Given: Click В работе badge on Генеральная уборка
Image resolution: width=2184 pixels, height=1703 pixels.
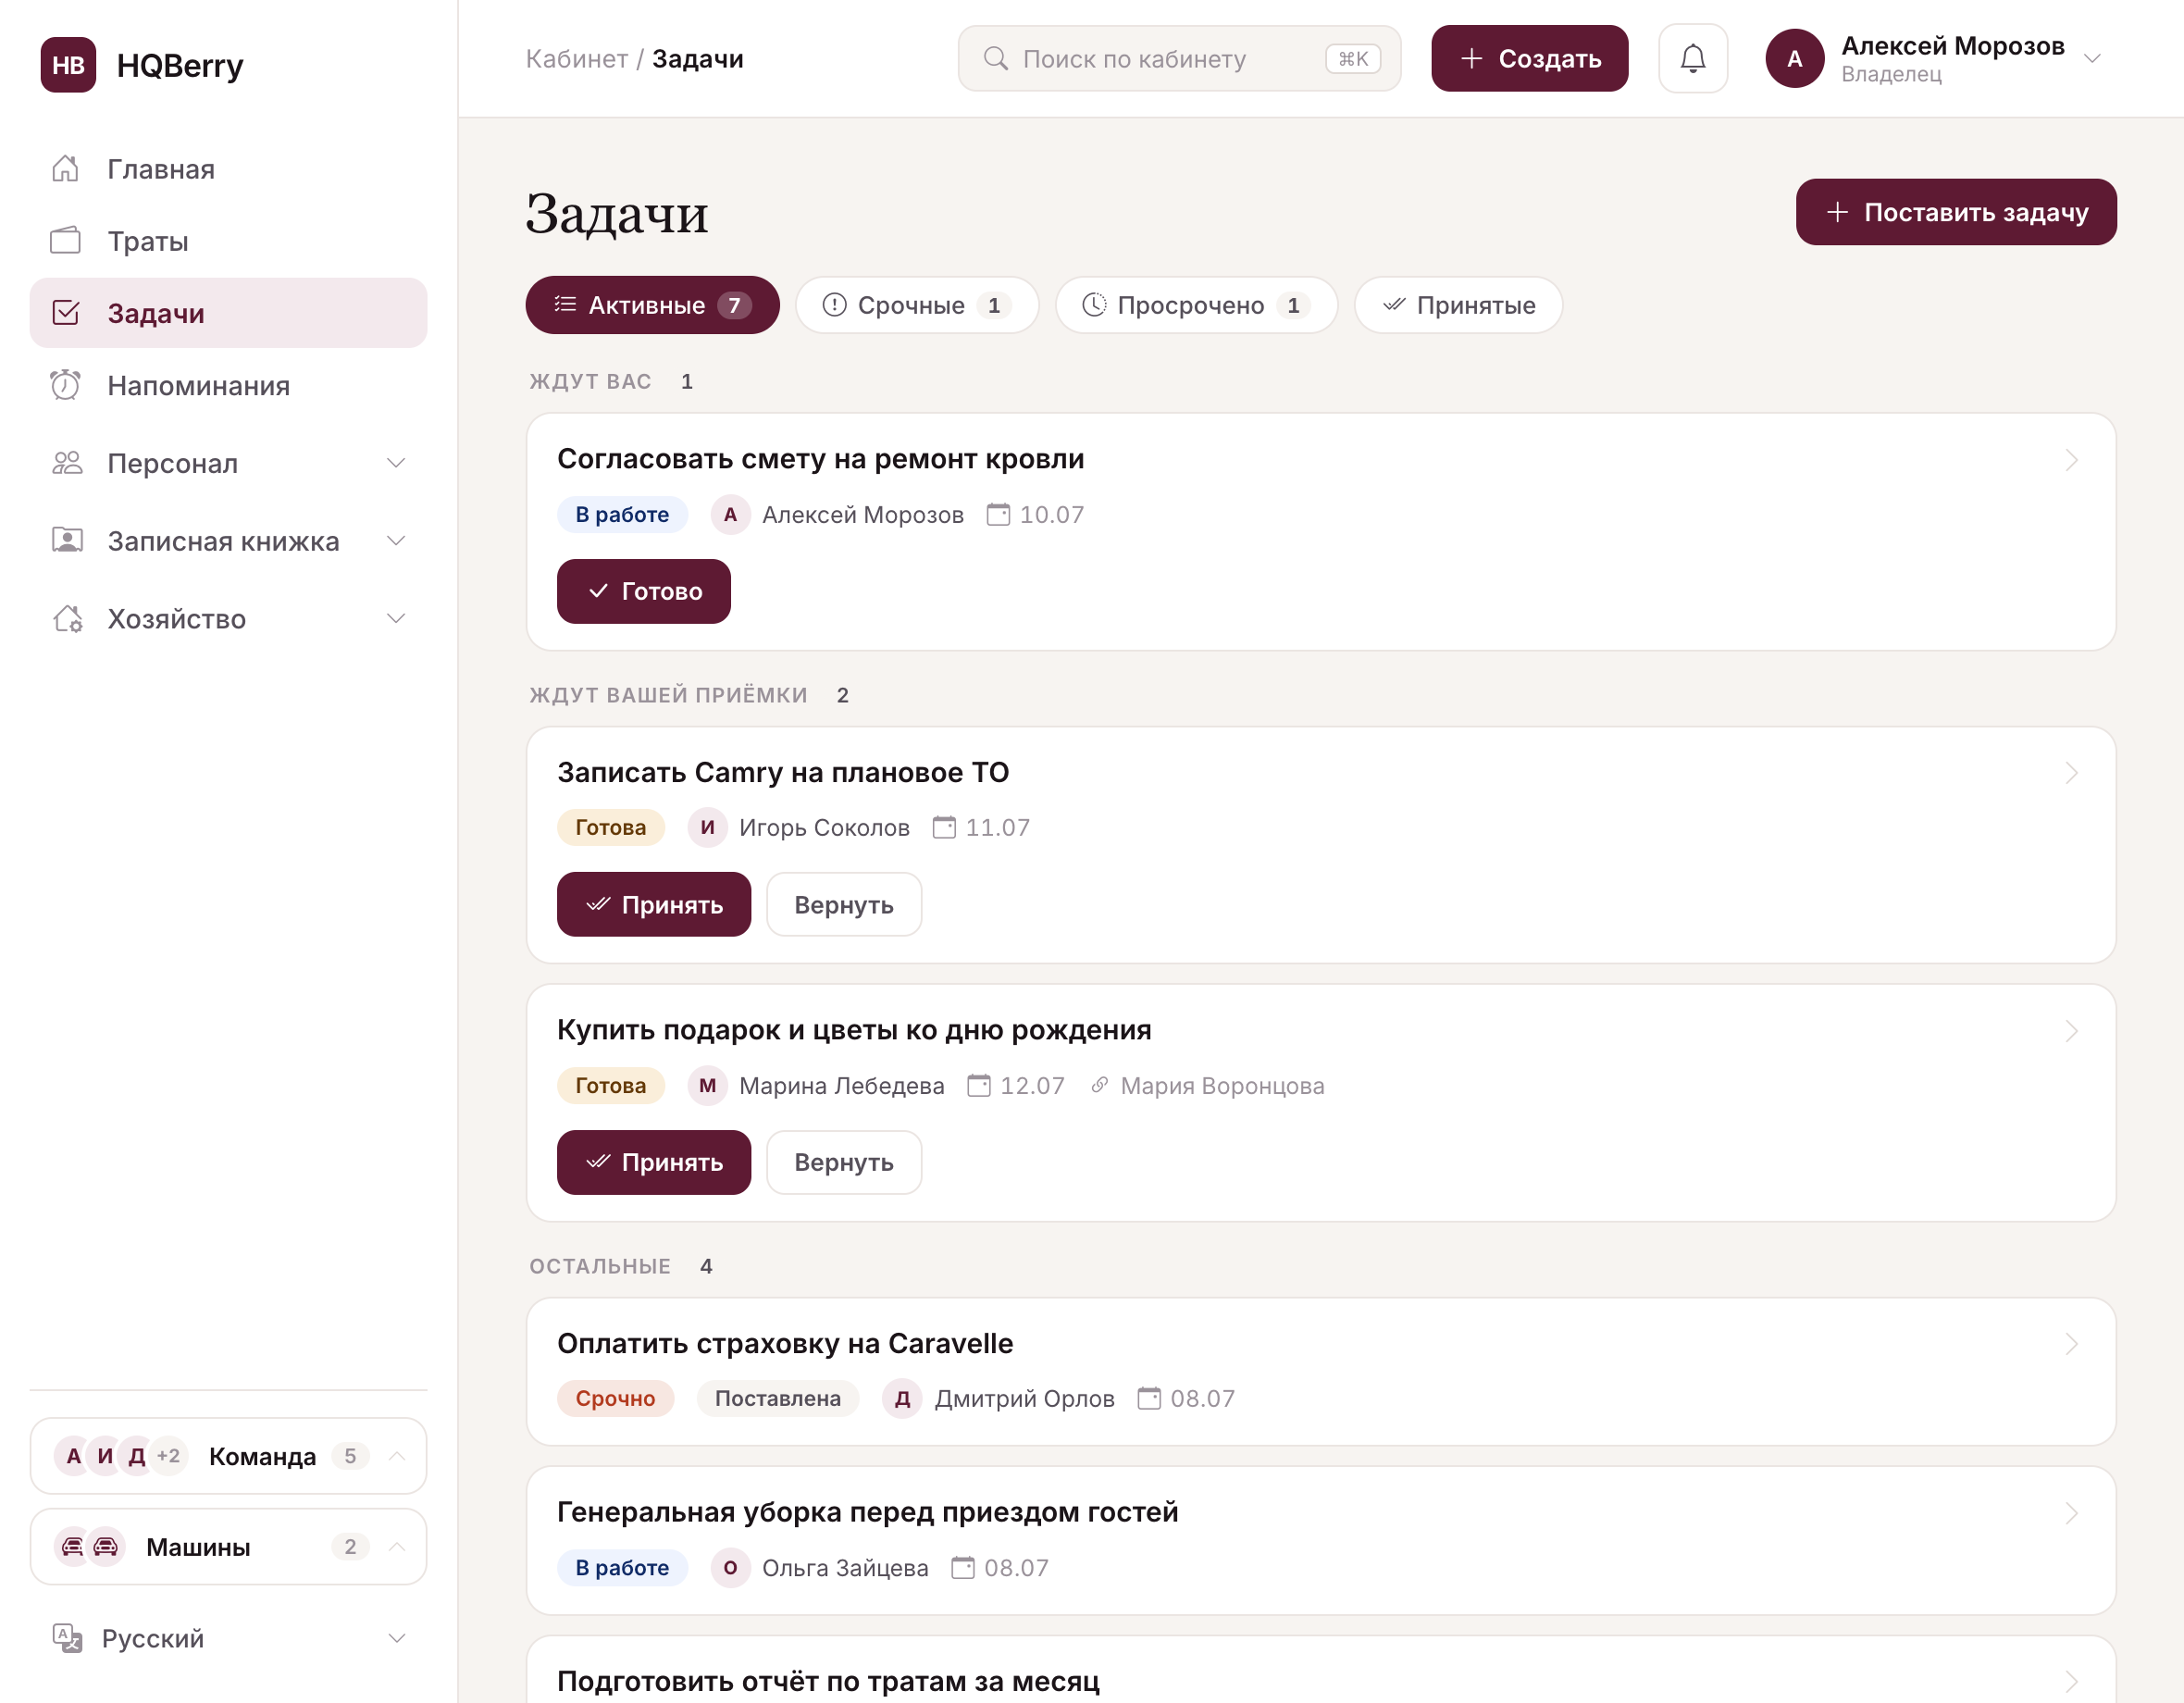Looking at the screenshot, I should pos(622,1568).
